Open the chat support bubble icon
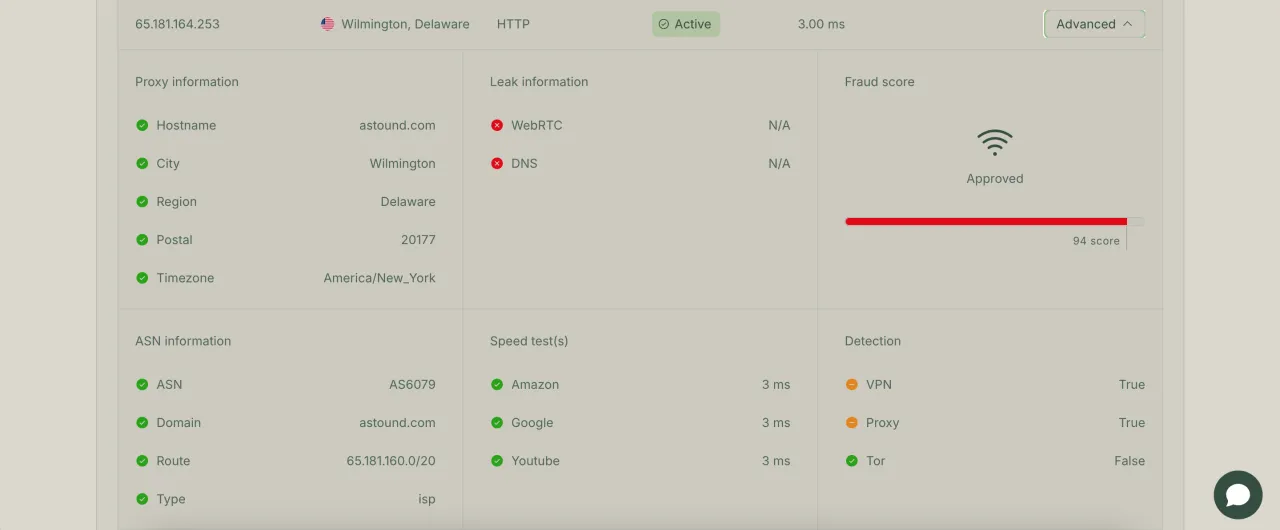 (x=1238, y=495)
